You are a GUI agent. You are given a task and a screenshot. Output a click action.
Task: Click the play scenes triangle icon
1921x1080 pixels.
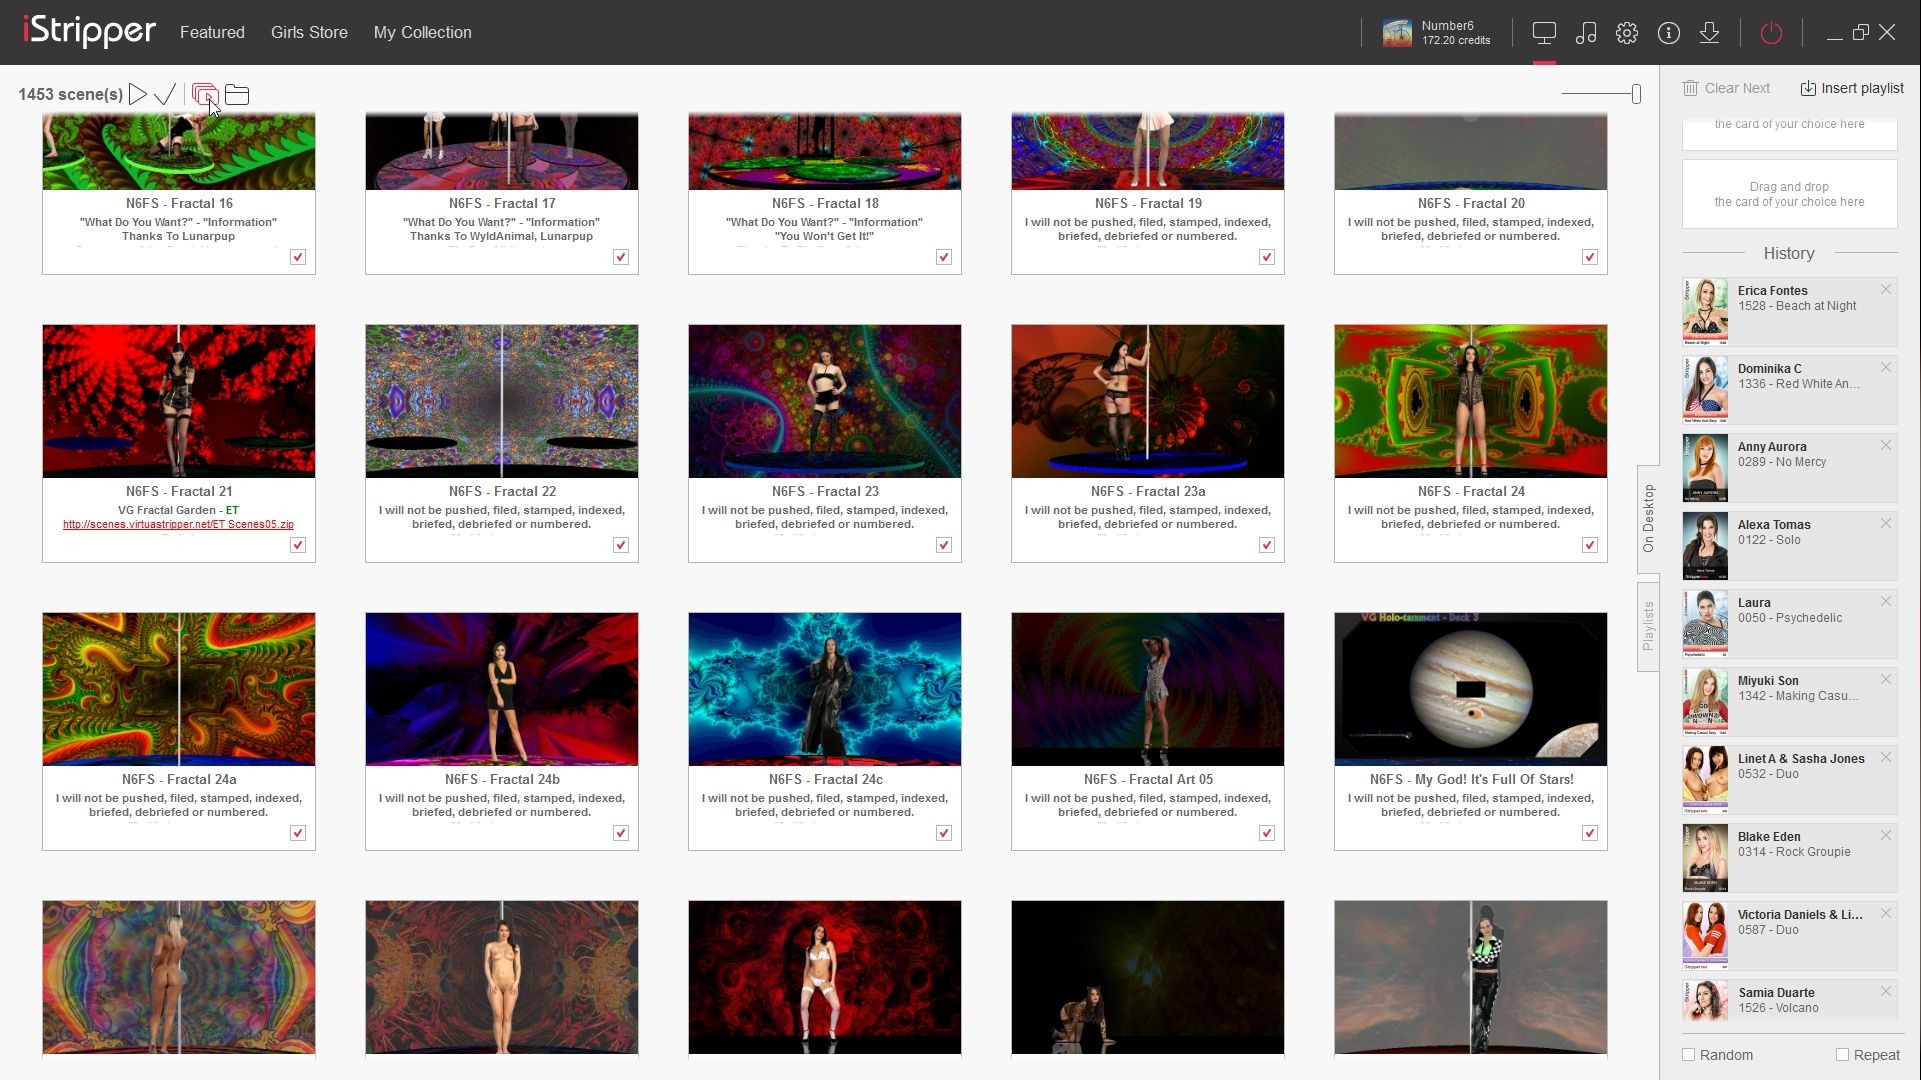click(138, 94)
